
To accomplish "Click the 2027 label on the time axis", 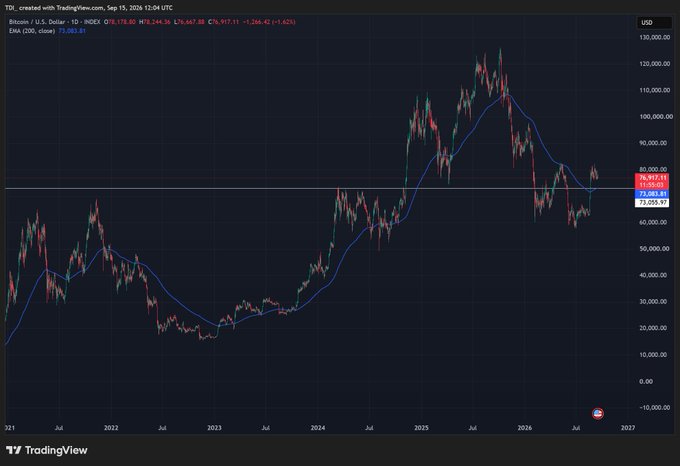I will 628,428.
